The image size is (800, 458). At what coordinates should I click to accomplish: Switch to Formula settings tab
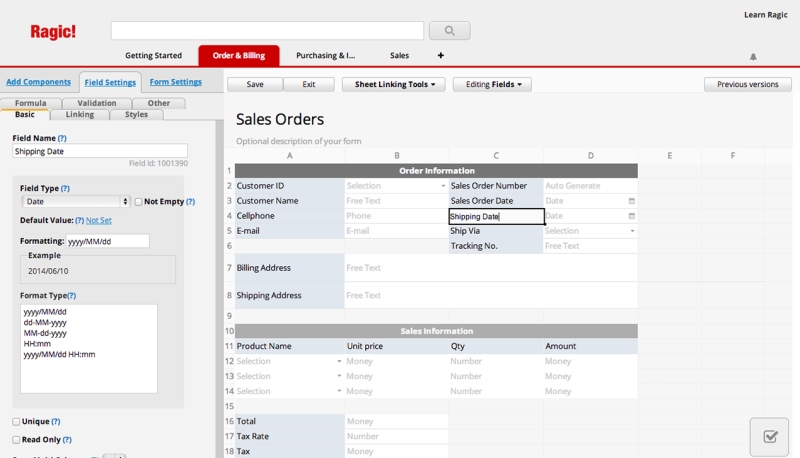[31, 103]
